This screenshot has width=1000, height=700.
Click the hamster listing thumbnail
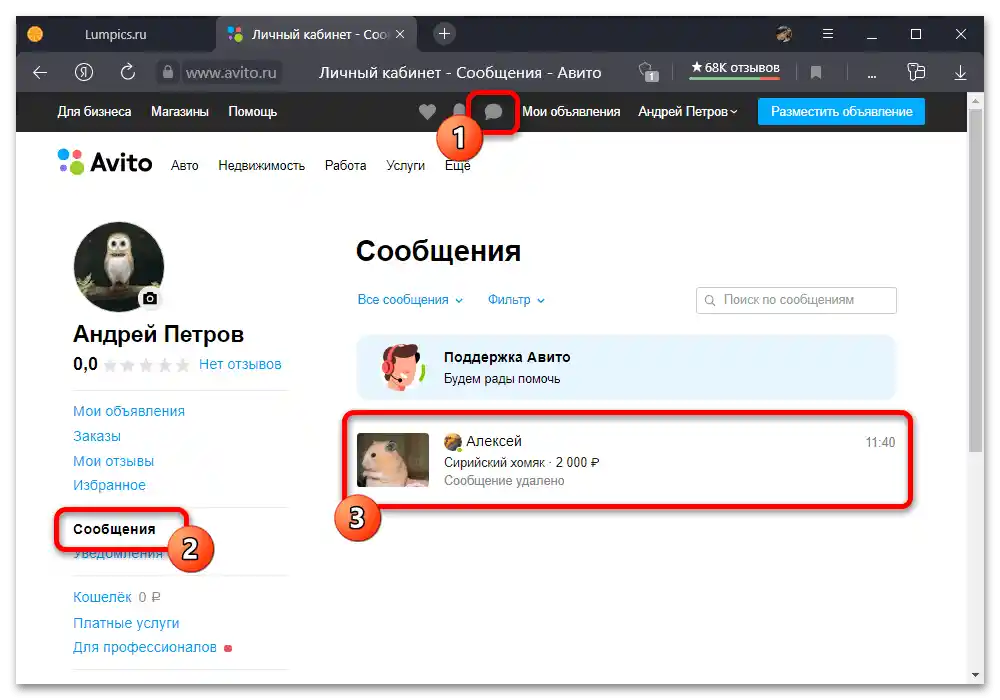pos(393,460)
